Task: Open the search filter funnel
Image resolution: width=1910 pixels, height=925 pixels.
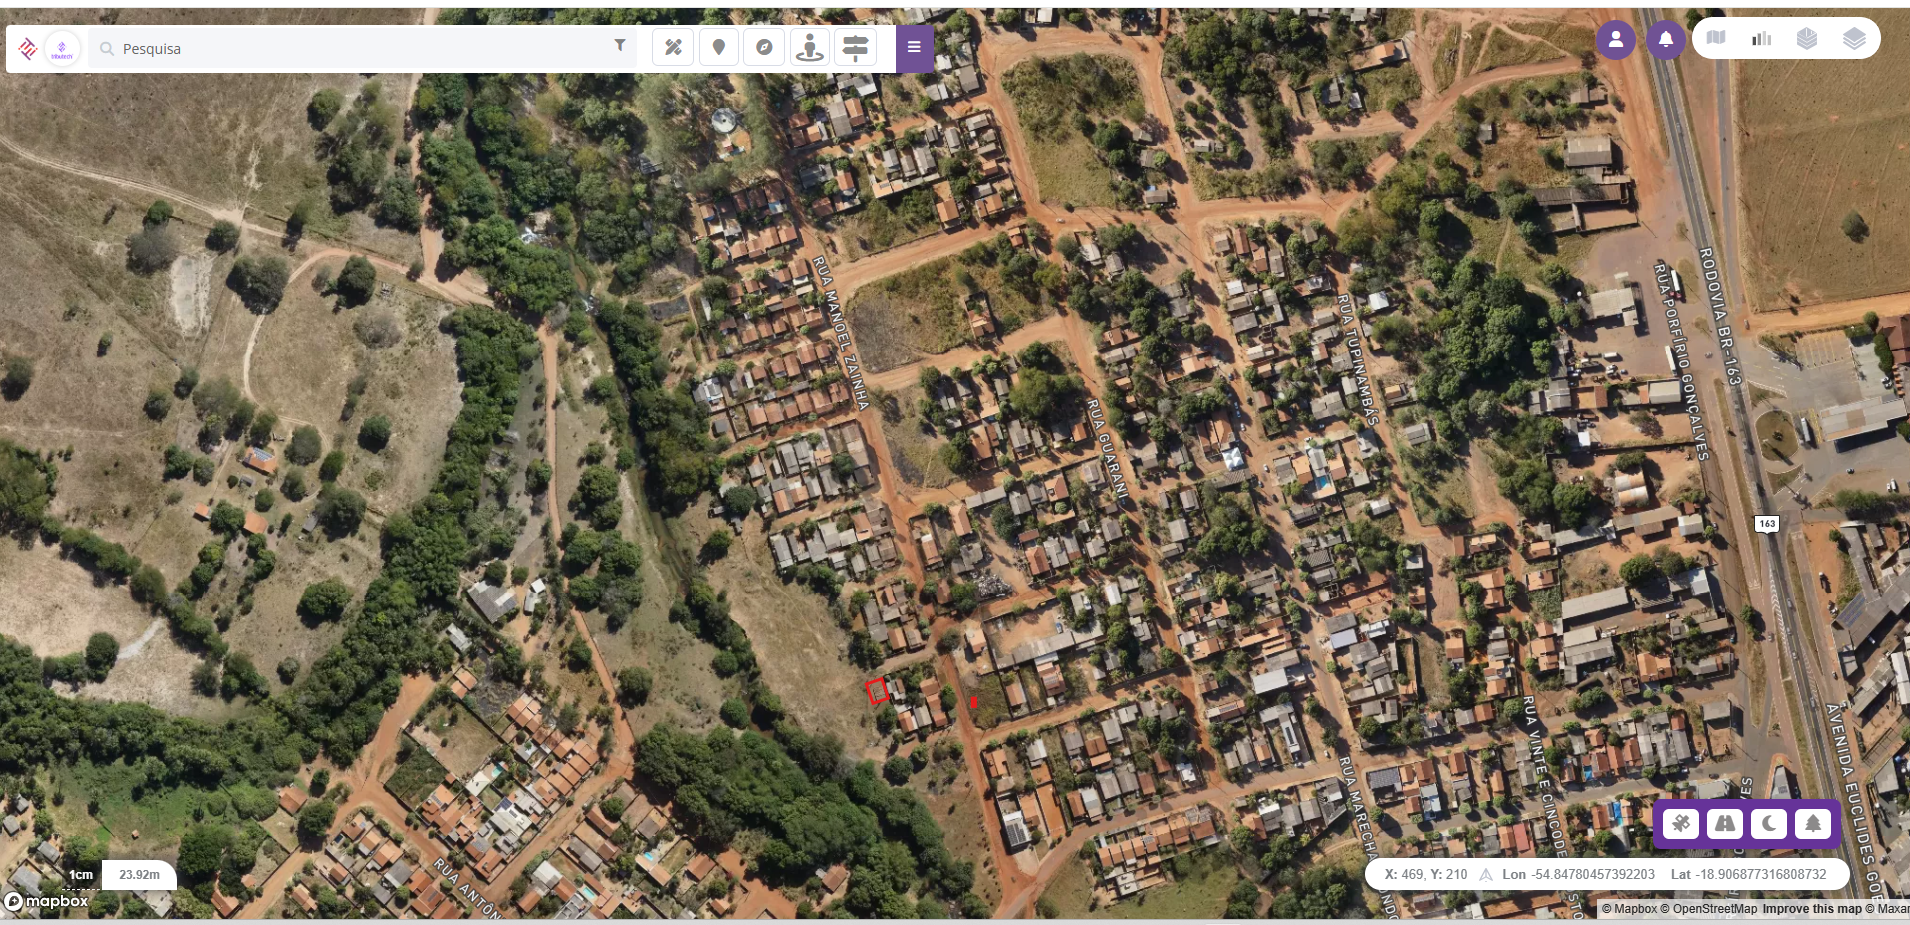Action: pyautogui.click(x=620, y=45)
